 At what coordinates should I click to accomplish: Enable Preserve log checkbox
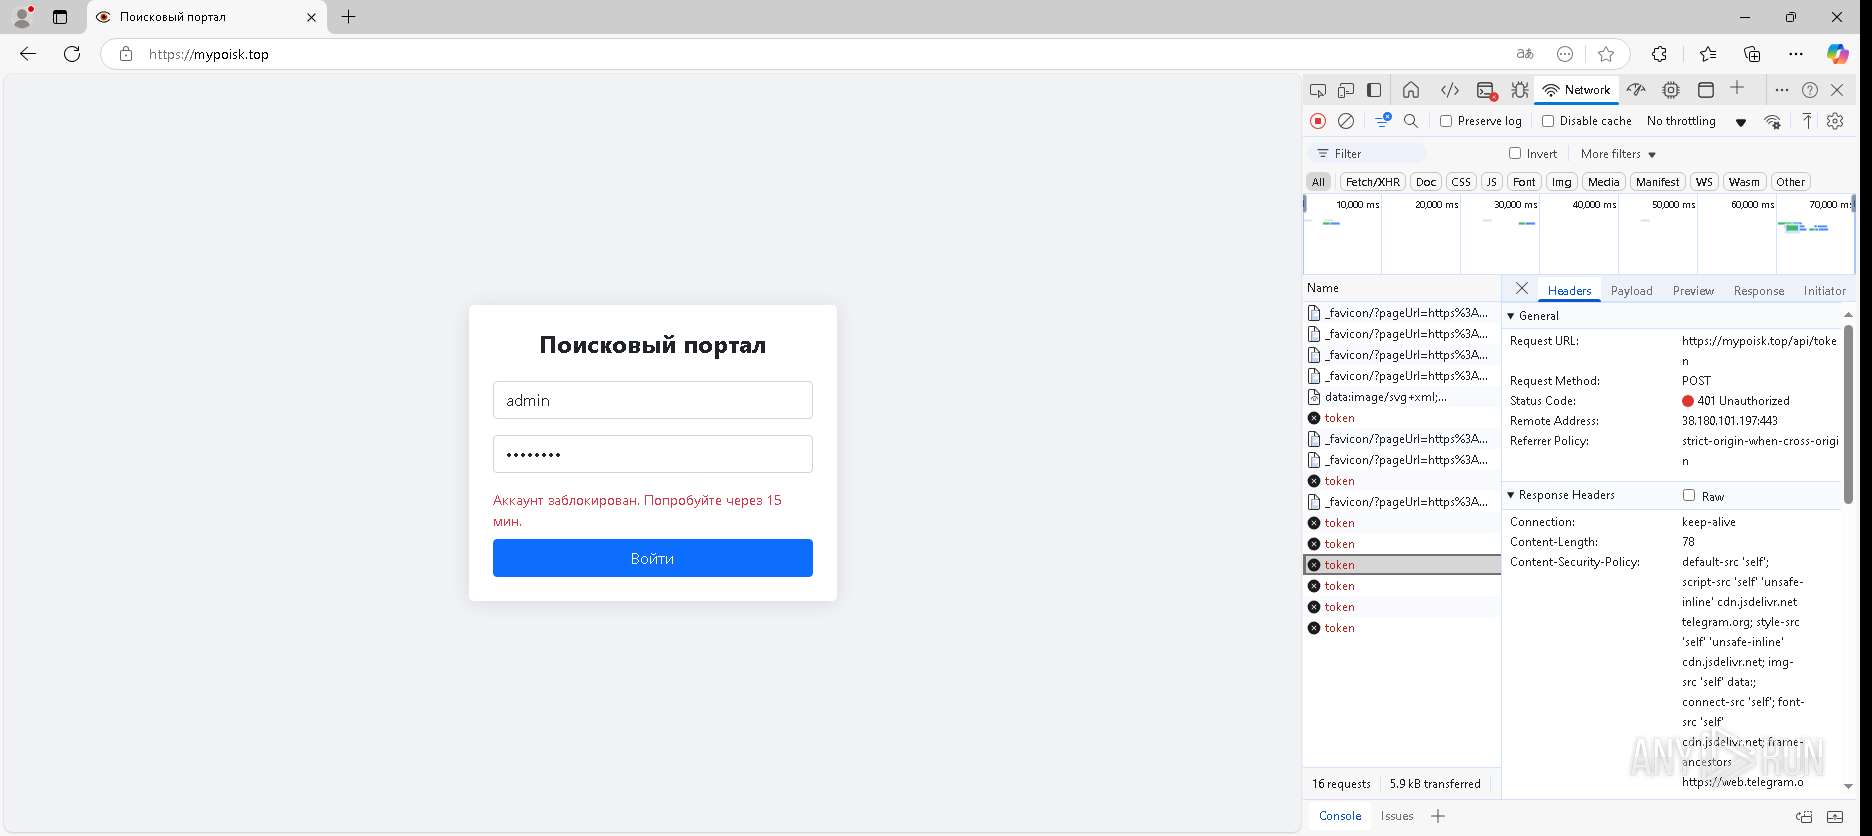(1446, 121)
